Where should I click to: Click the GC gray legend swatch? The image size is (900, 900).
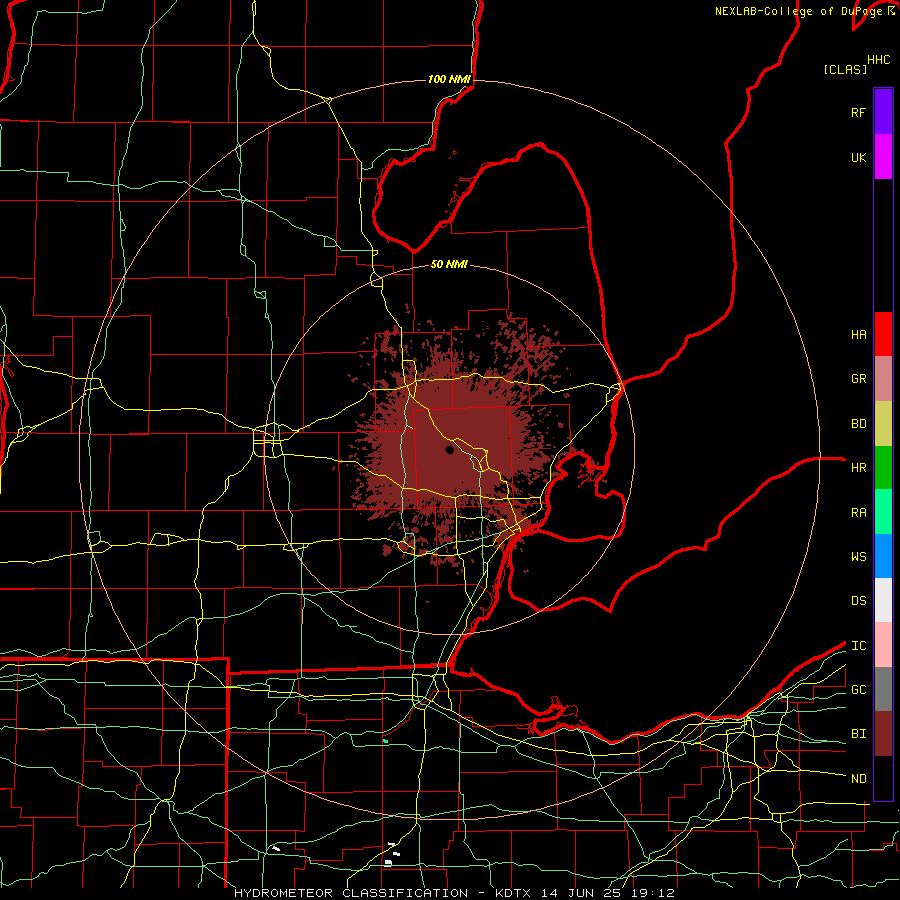coord(883,689)
